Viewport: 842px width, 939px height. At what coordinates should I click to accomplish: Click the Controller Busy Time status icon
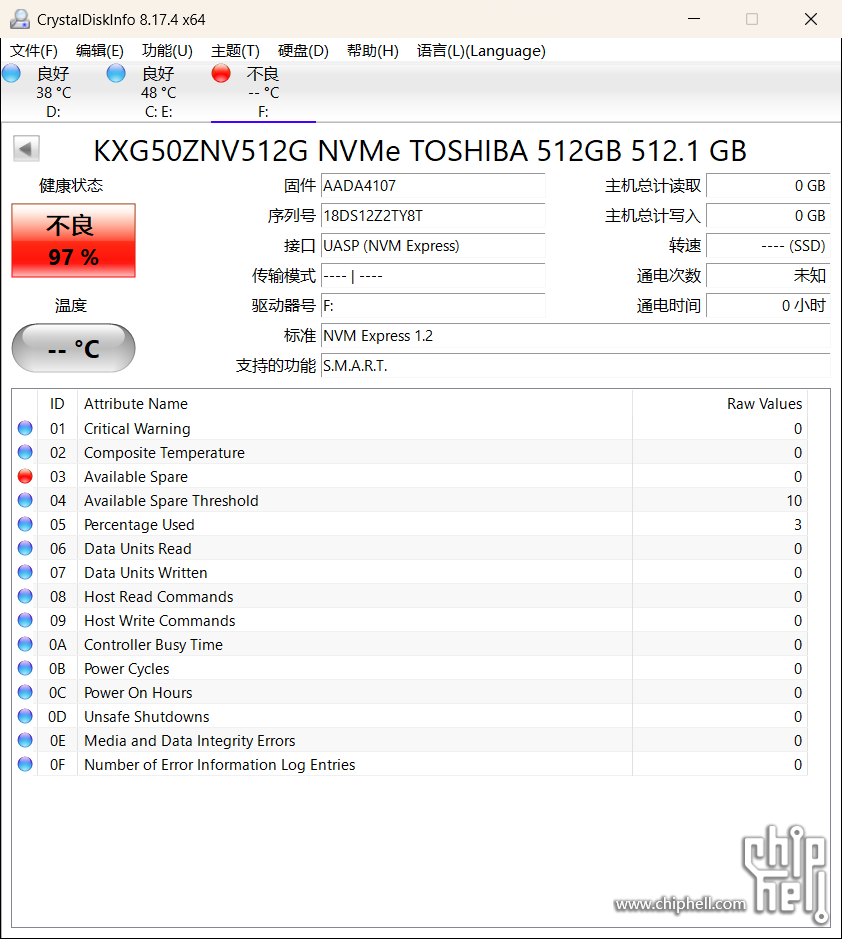(25, 644)
